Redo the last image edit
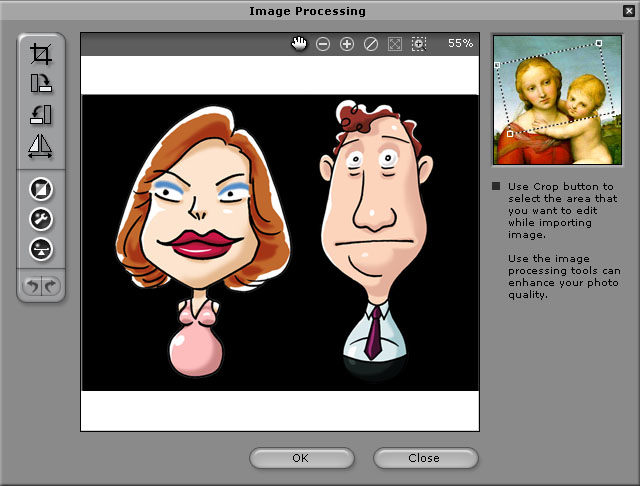 (x=50, y=286)
